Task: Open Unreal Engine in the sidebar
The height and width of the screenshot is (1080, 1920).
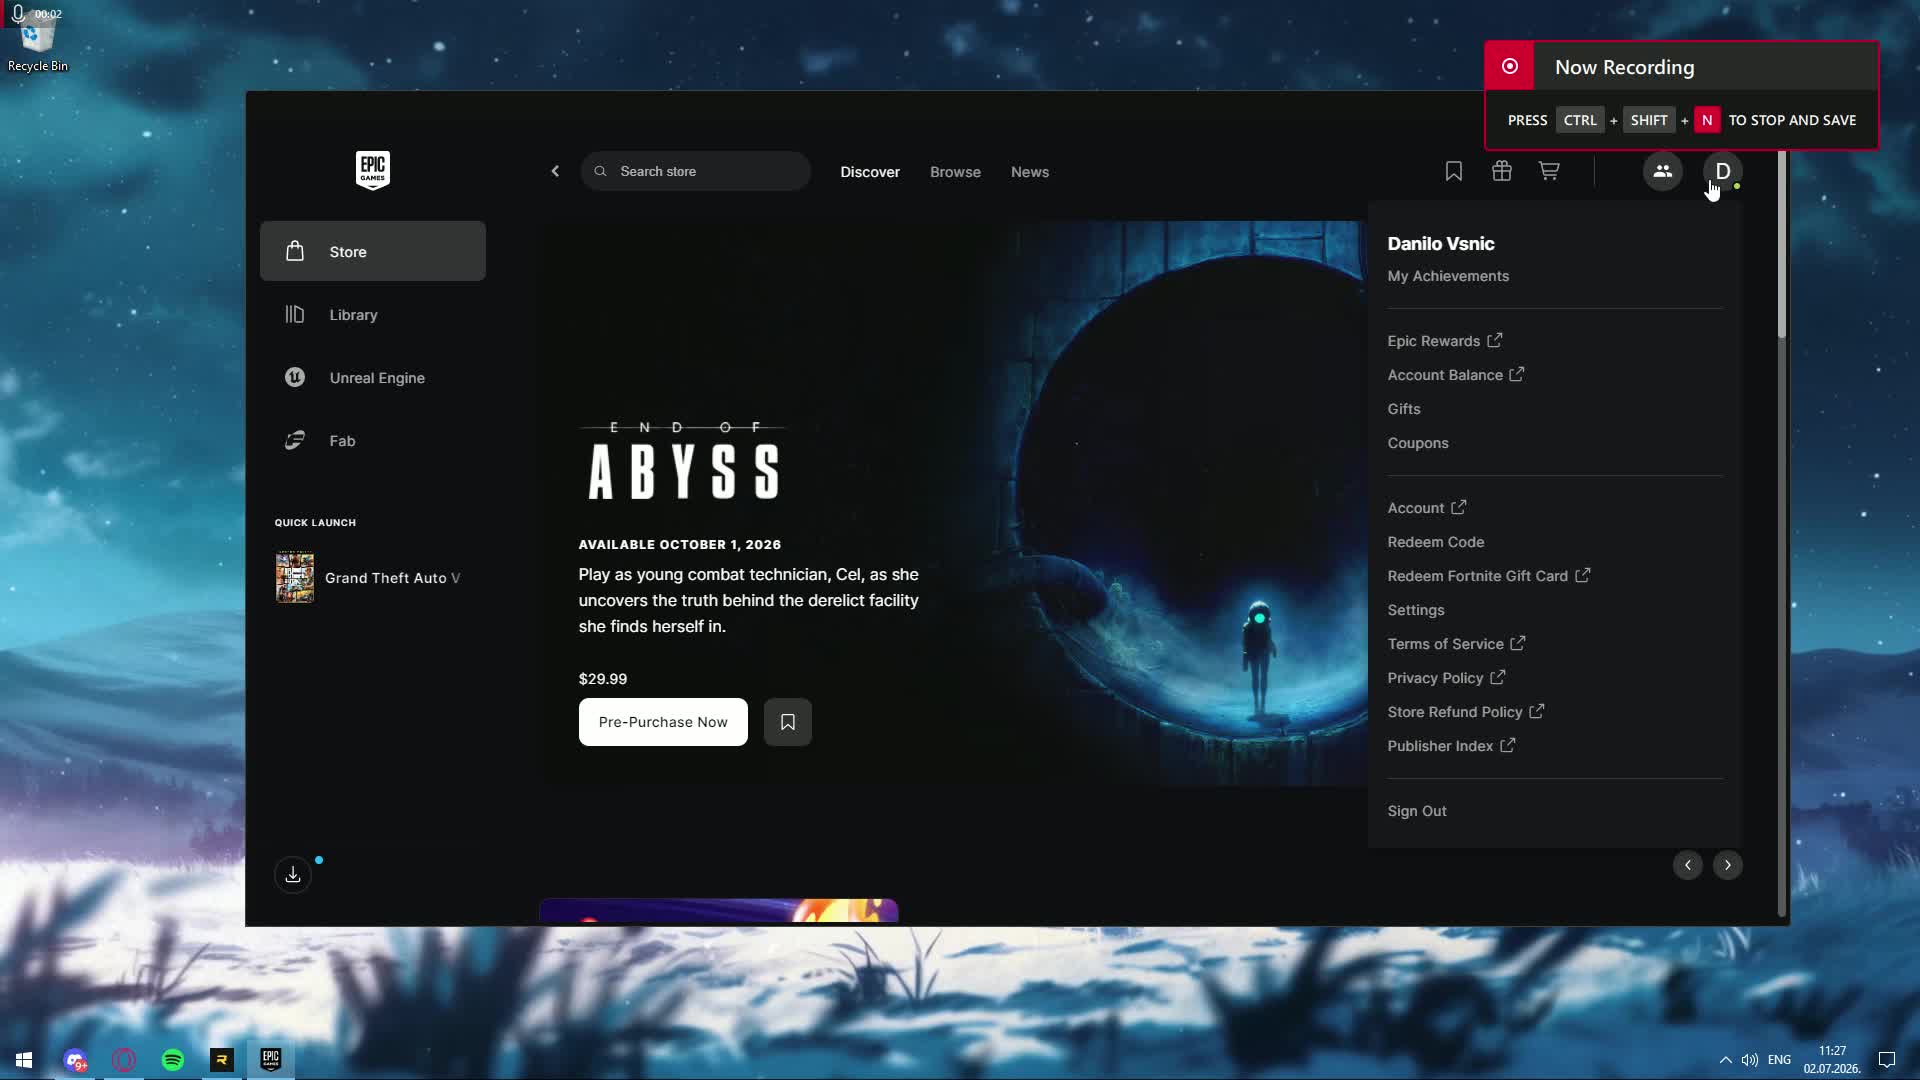Action: coord(373,377)
